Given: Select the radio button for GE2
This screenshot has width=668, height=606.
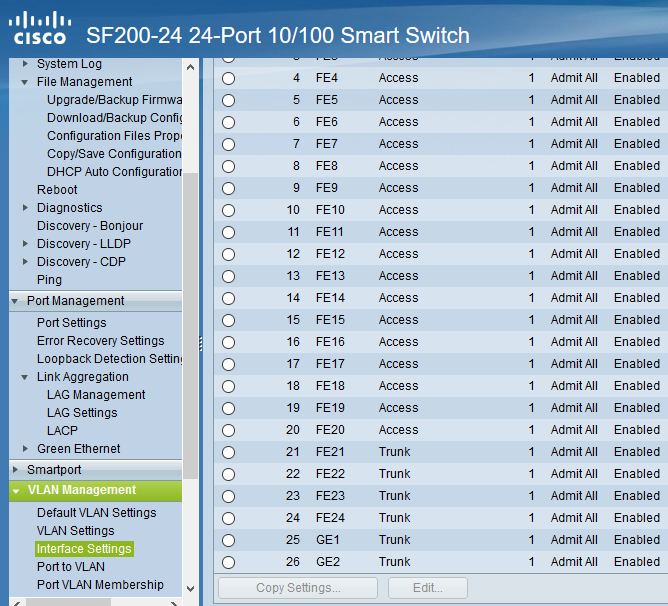Looking at the screenshot, I should tap(229, 563).
